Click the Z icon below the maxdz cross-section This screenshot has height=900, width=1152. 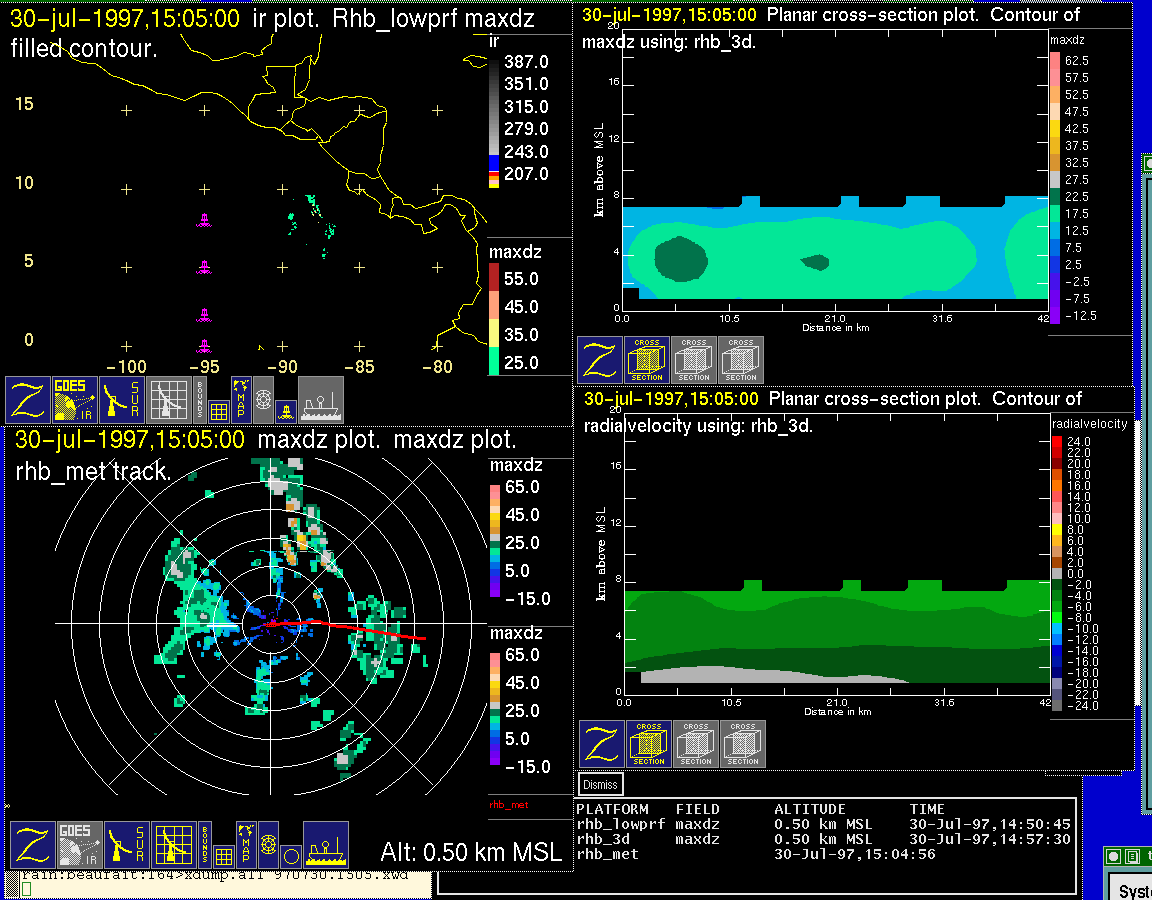pyautogui.click(x=600, y=360)
